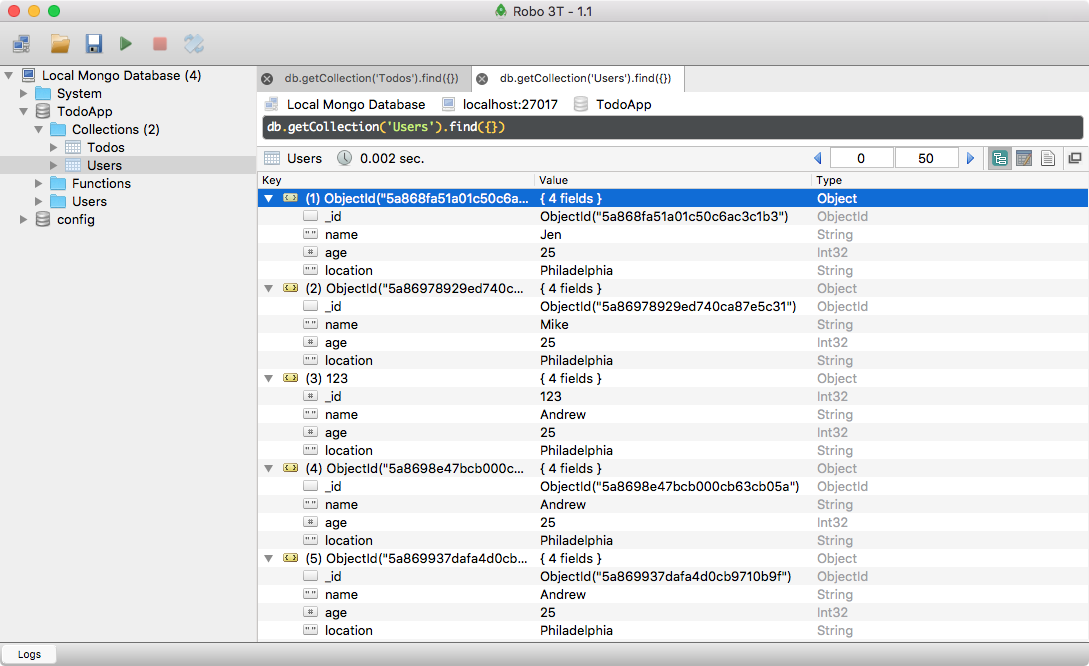Click the Open file folder icon

point(60,43)
